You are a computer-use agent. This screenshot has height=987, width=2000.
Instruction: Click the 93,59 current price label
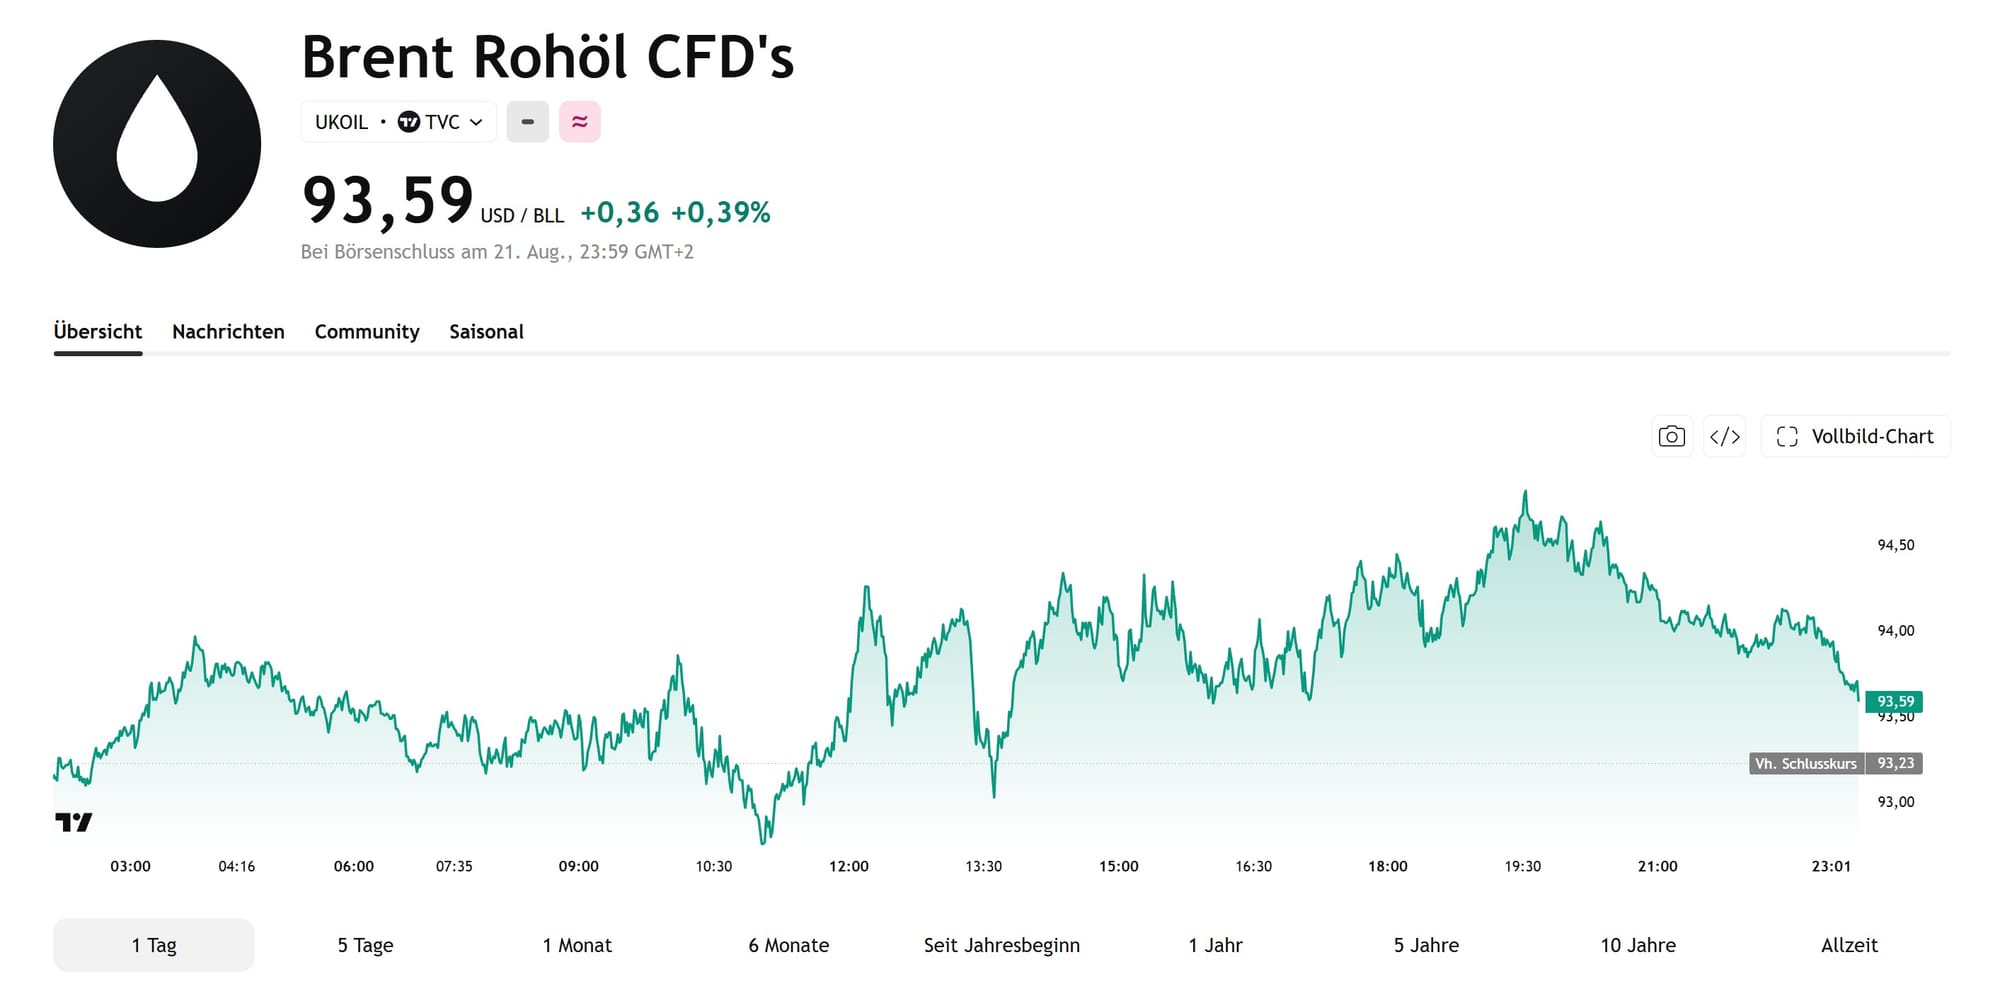[x=1894, y=701]
